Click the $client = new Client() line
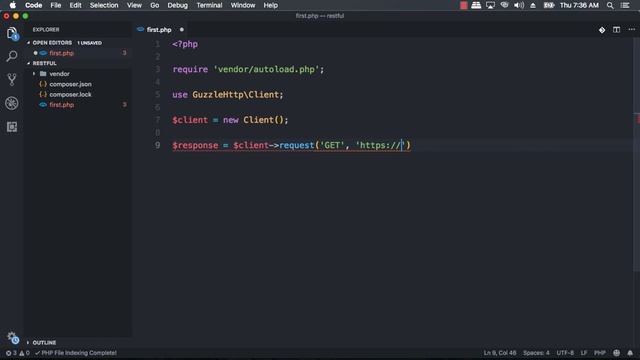The height and width of the screenshot is (360, 640). click(x=230, y=120)
